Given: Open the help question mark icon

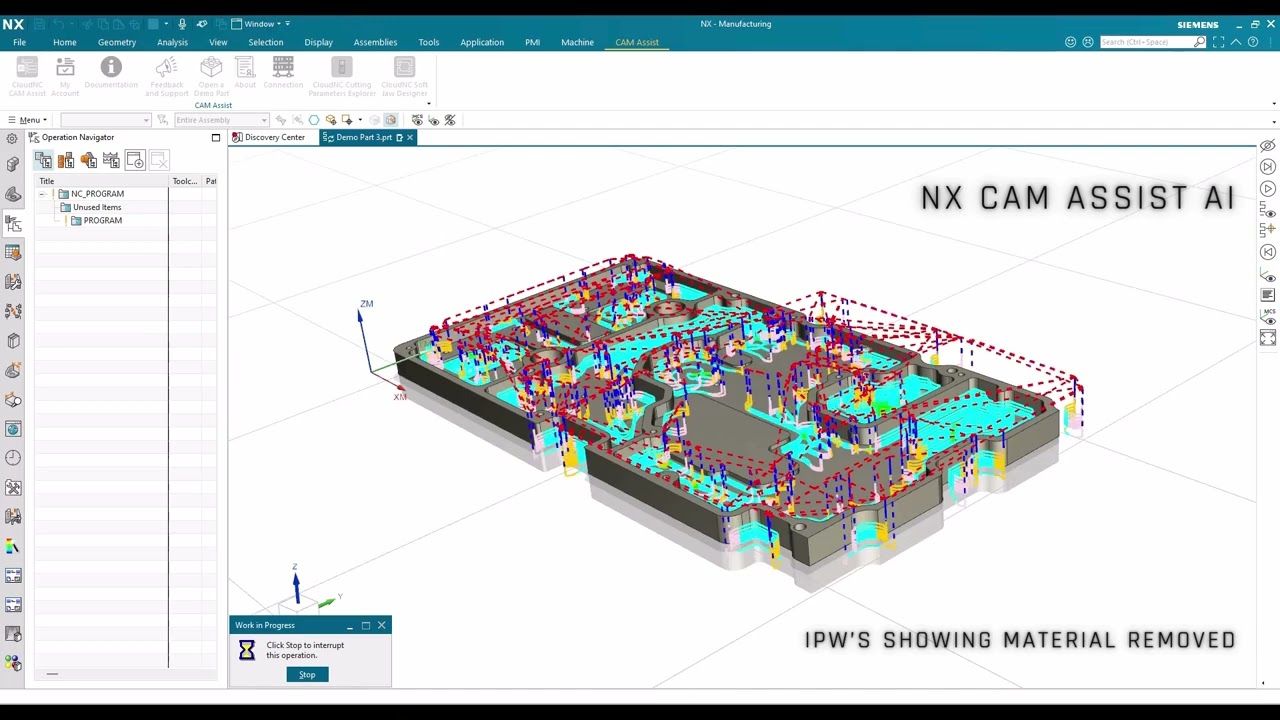Looking at the screenshot, I should coord(1253,42).
